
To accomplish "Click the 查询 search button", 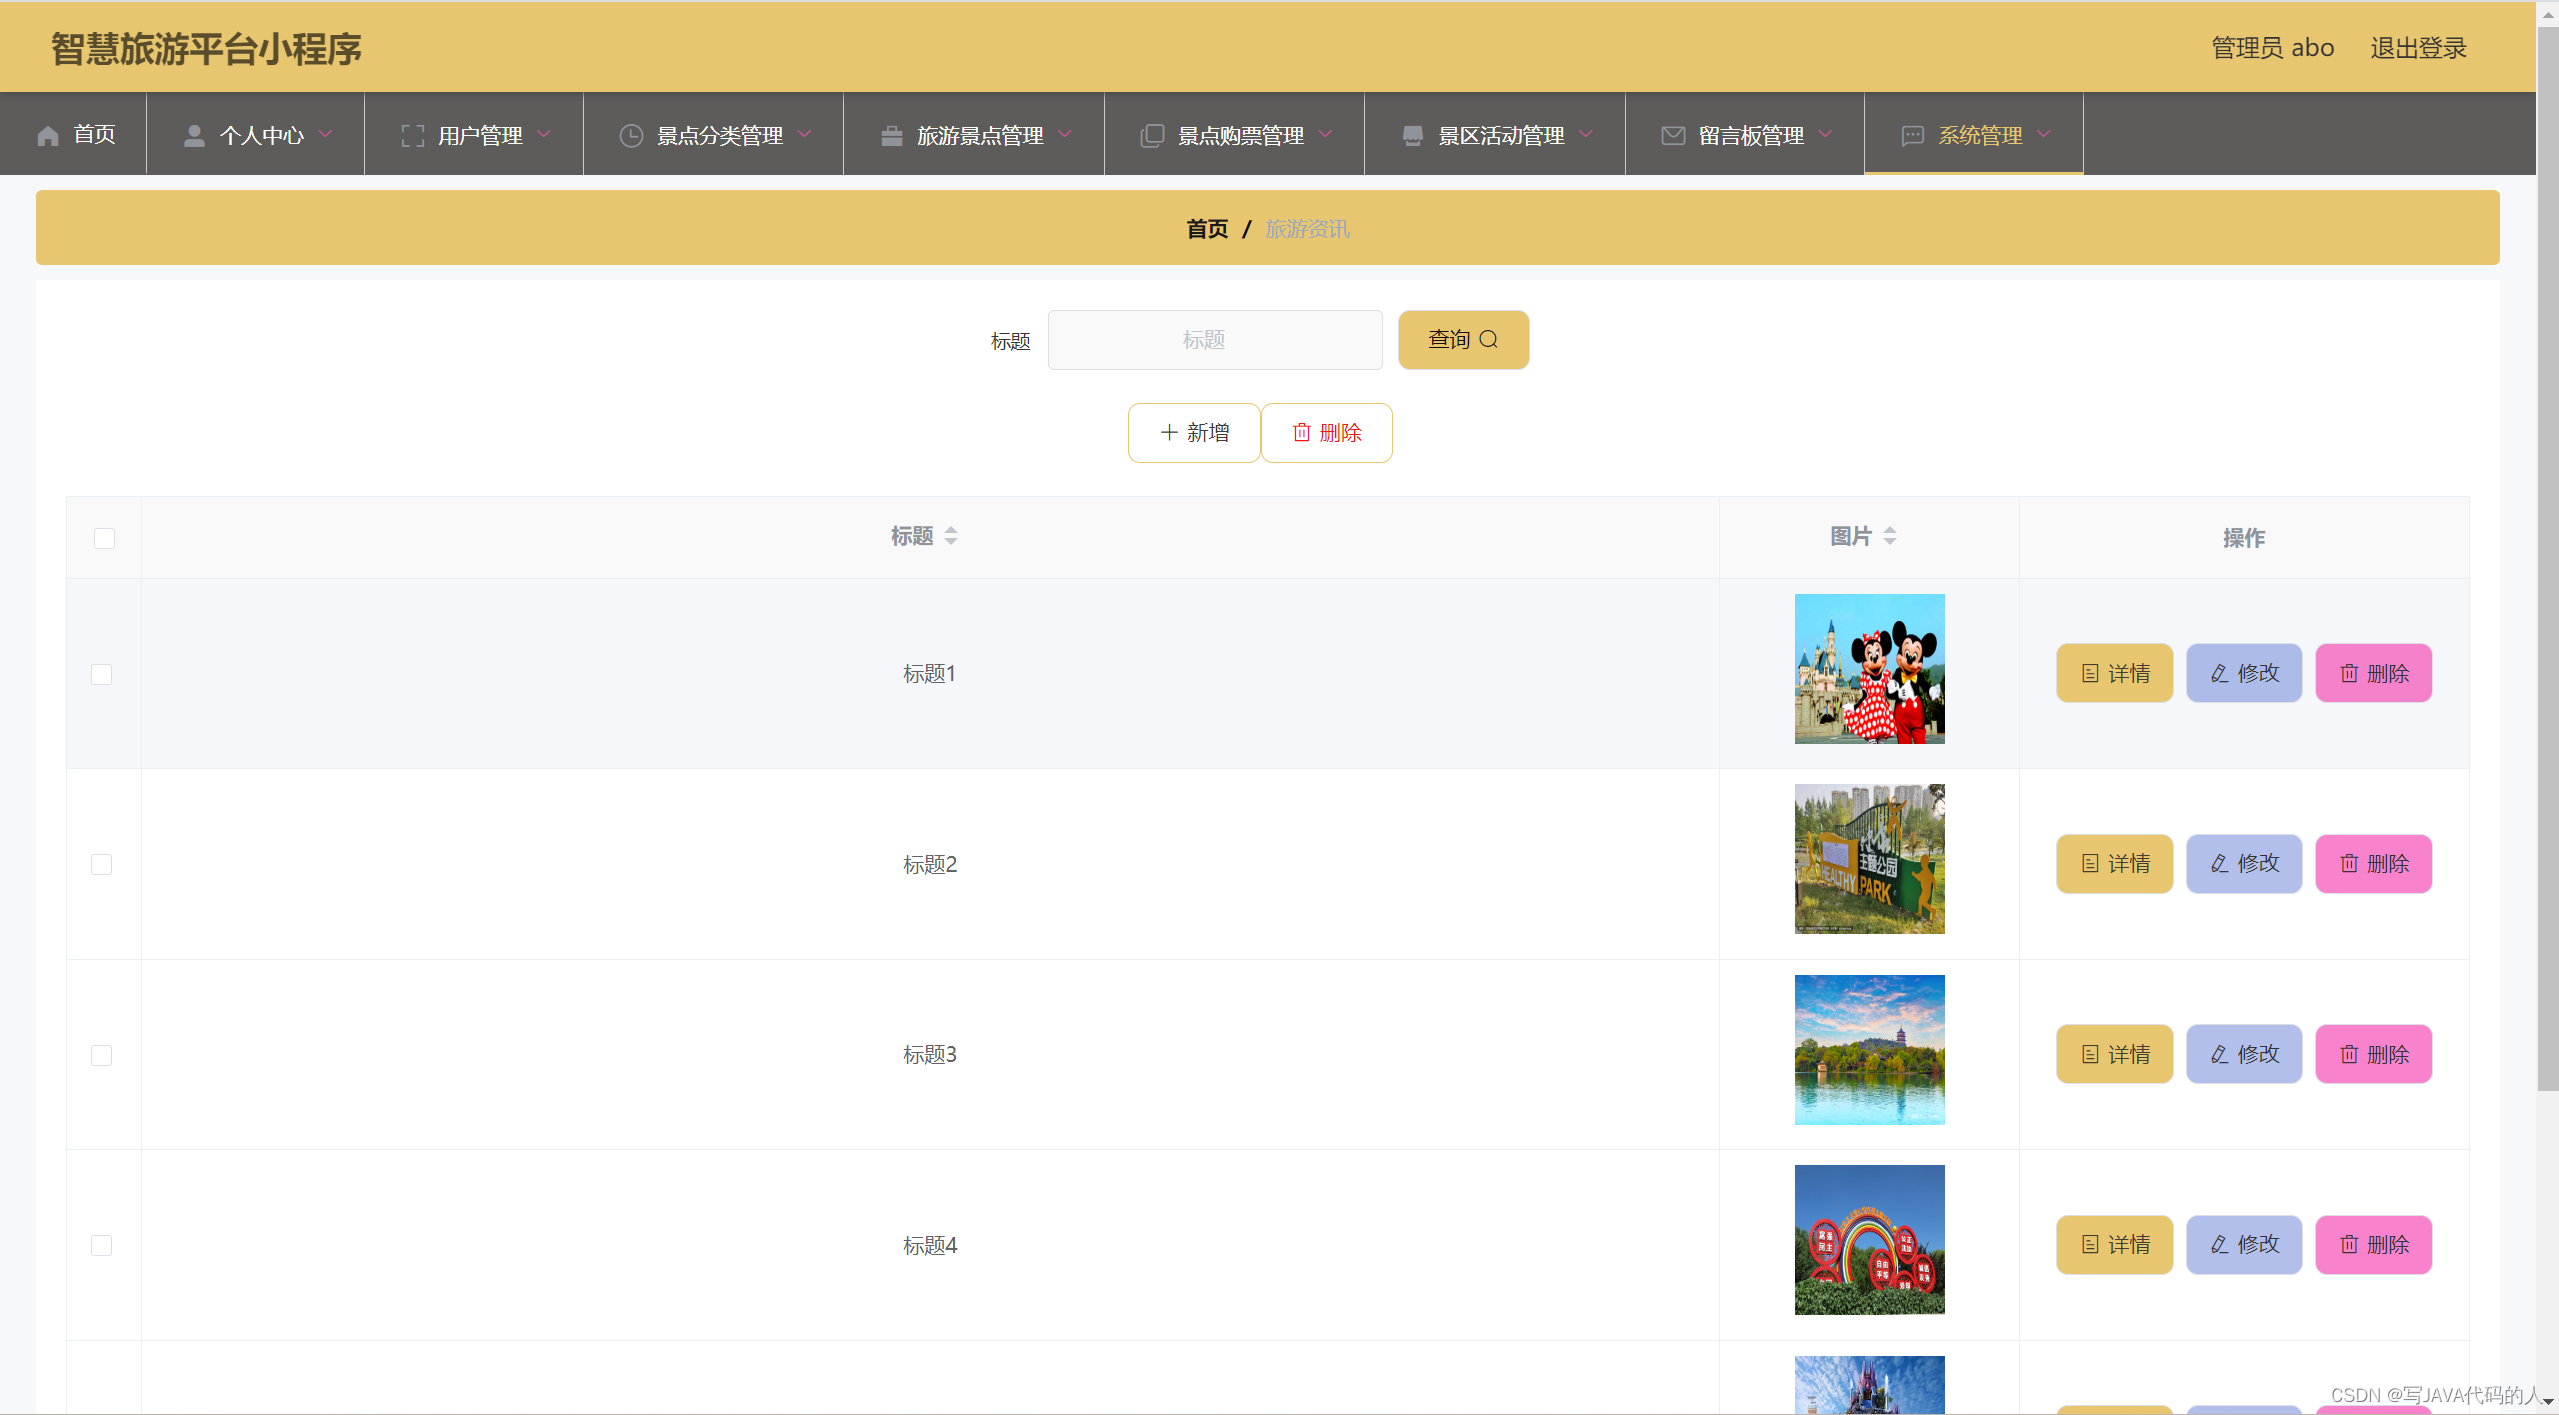I will tap(1463, 339).
